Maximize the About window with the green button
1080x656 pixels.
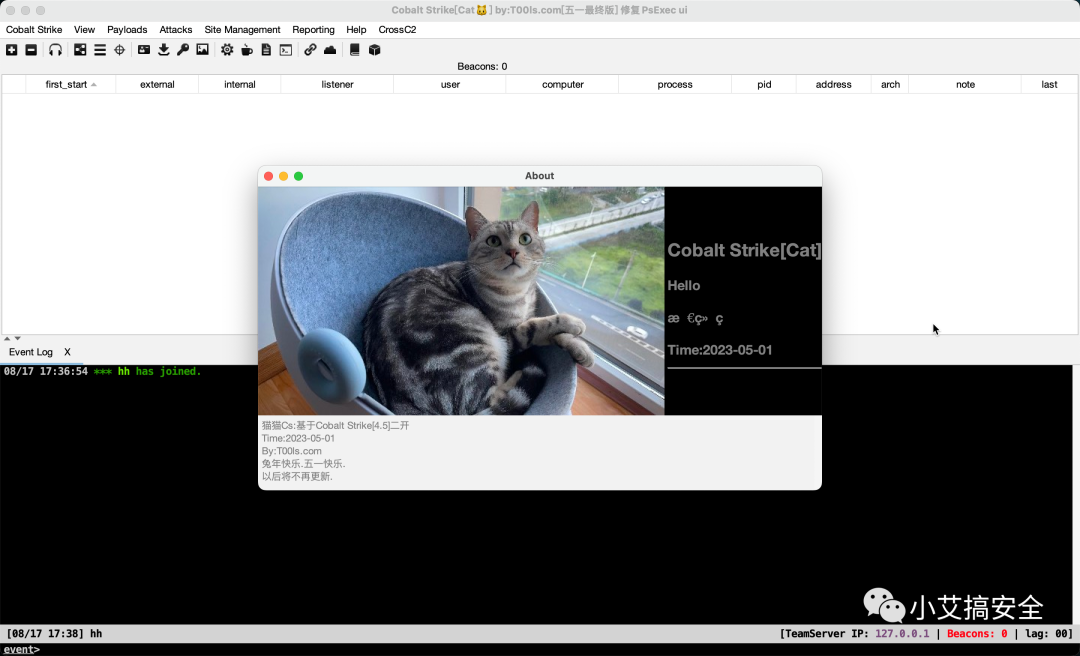pyautogui.click(x=298, y=176)
